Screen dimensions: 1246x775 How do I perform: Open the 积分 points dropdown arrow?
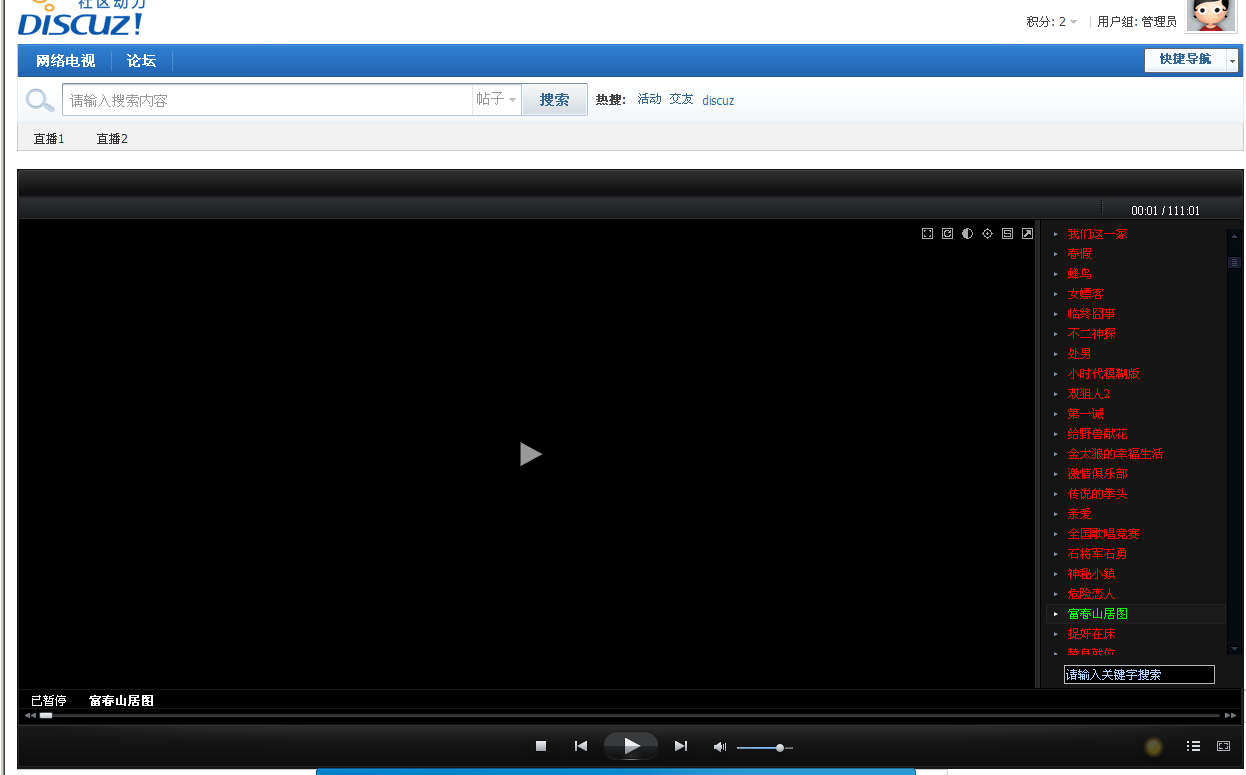(x=1073, y=22)
